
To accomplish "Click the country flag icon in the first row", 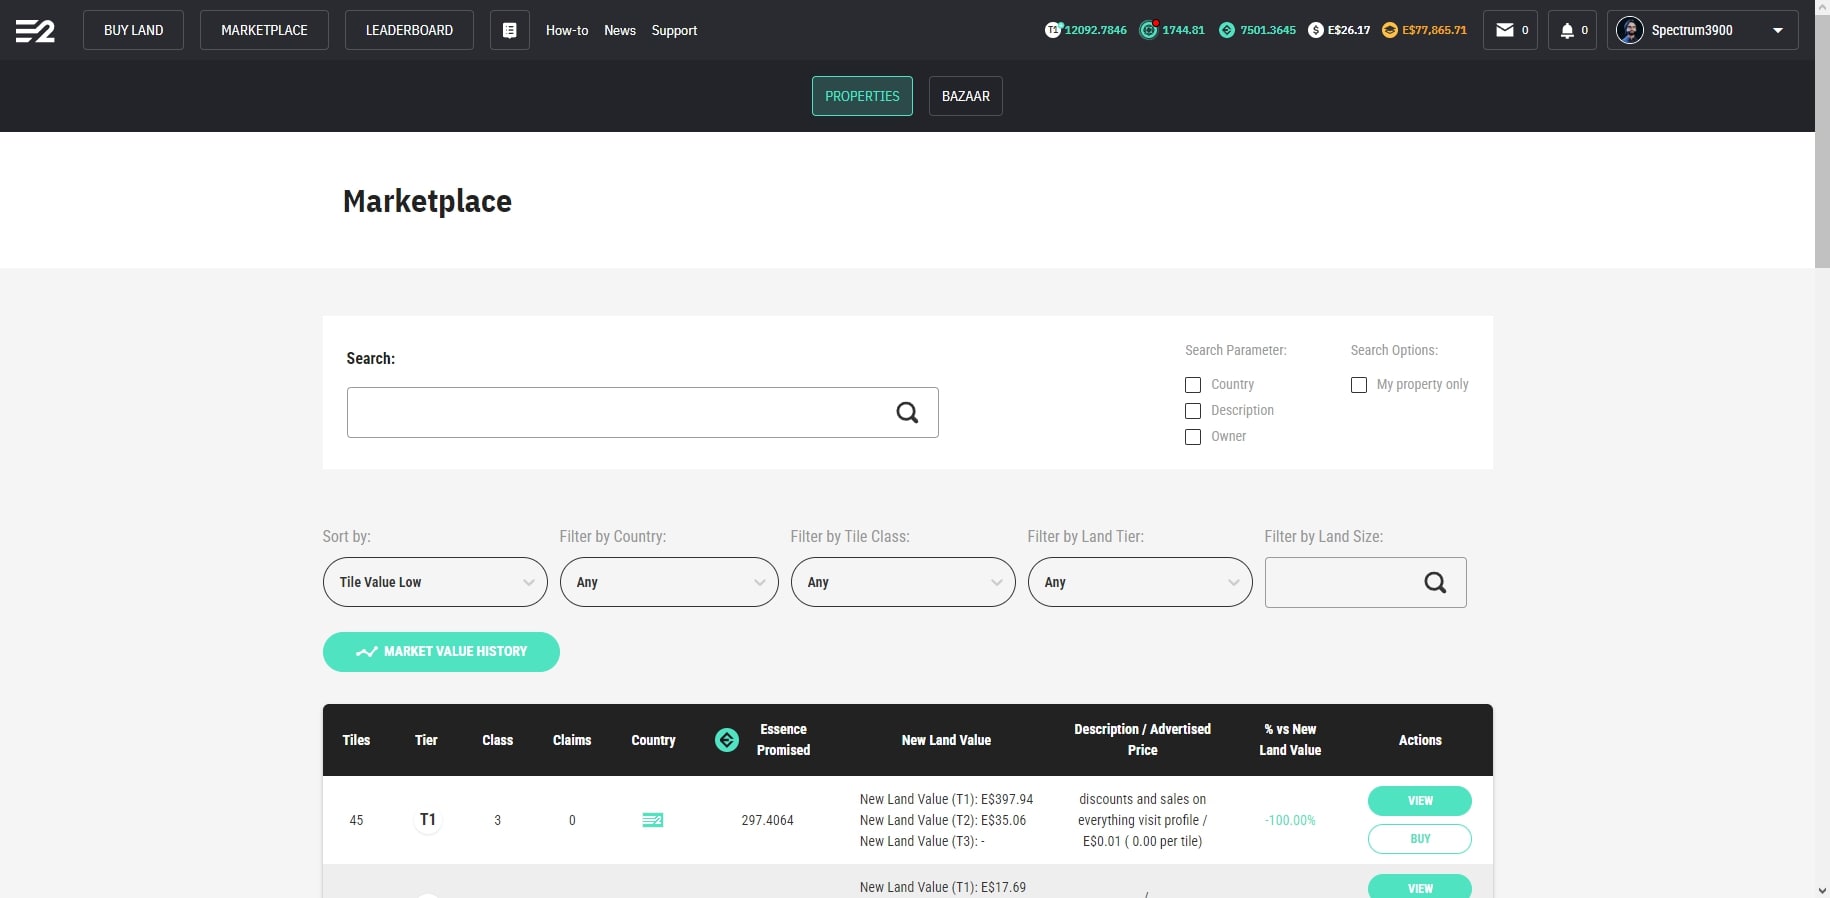I will click(653, 820).
